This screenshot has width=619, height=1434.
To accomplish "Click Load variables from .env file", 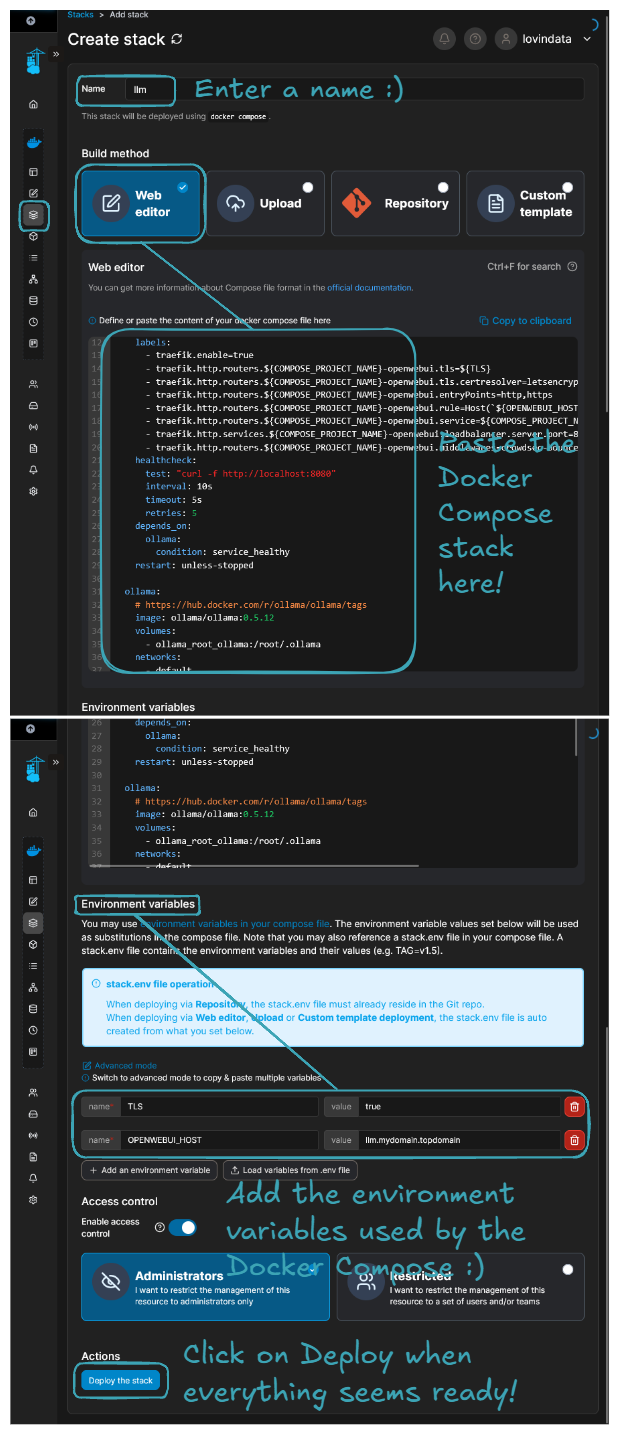I will pyautogui.click(x=289, y=1170).
